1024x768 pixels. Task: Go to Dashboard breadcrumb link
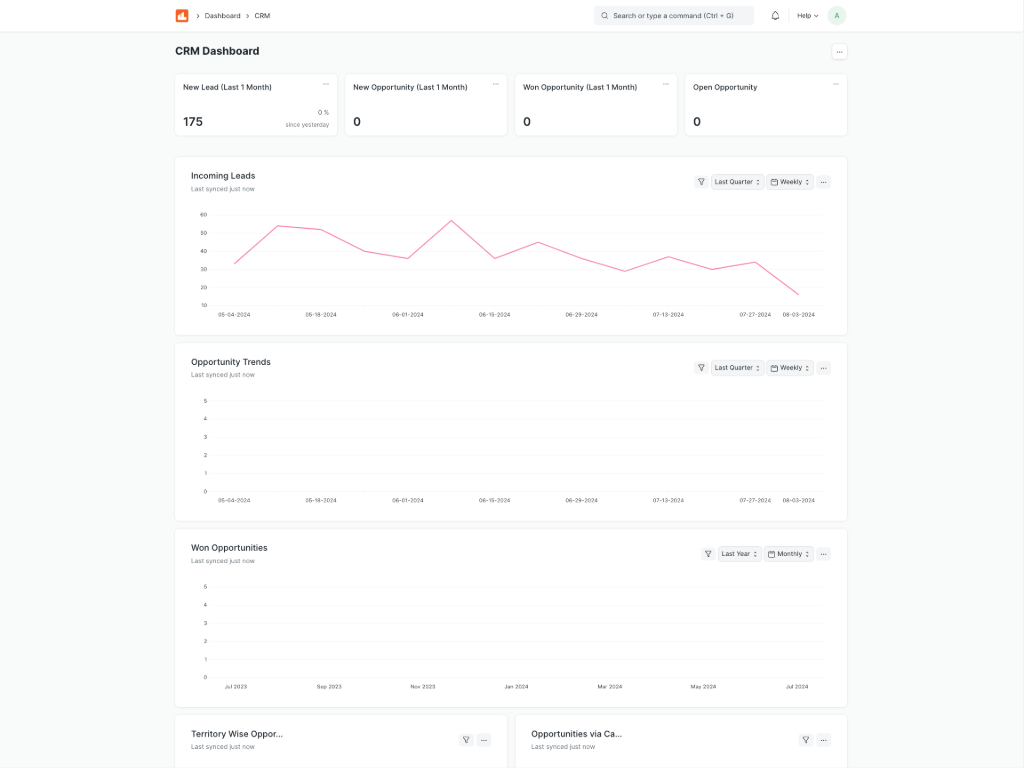(222, 16)
